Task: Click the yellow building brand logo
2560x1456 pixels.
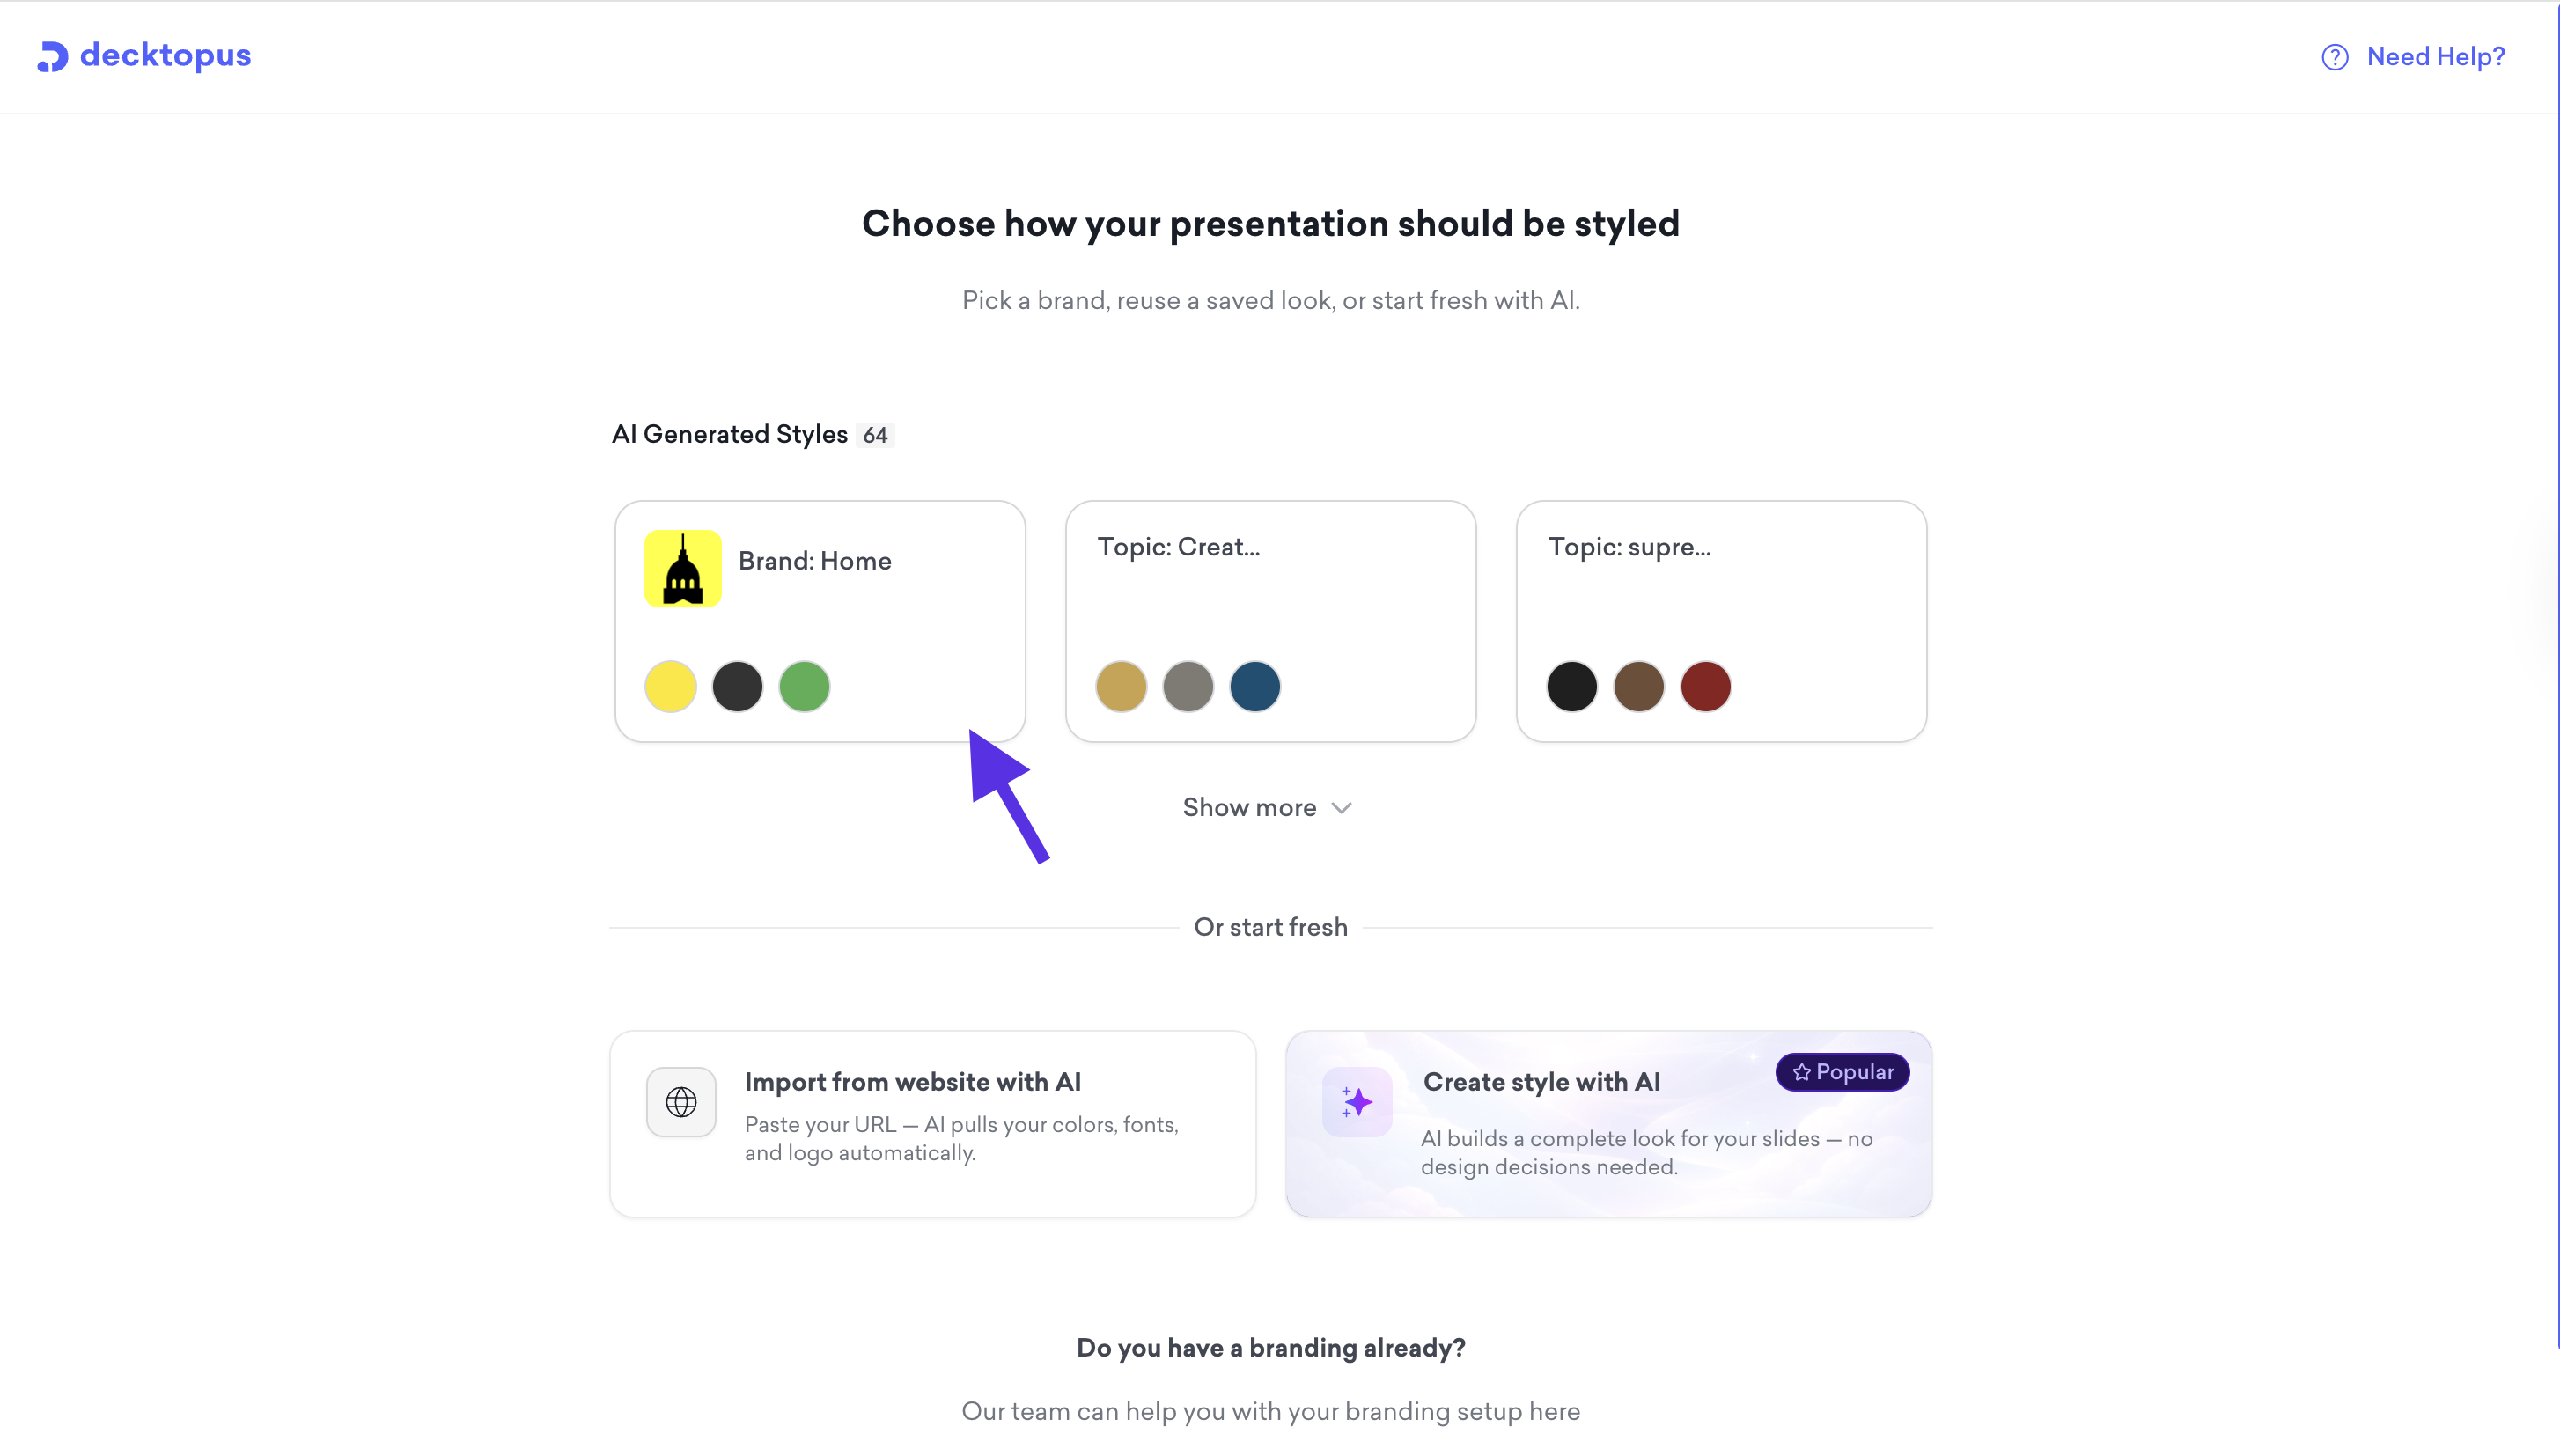Action: pyautogui.click(x=682, y=568)
